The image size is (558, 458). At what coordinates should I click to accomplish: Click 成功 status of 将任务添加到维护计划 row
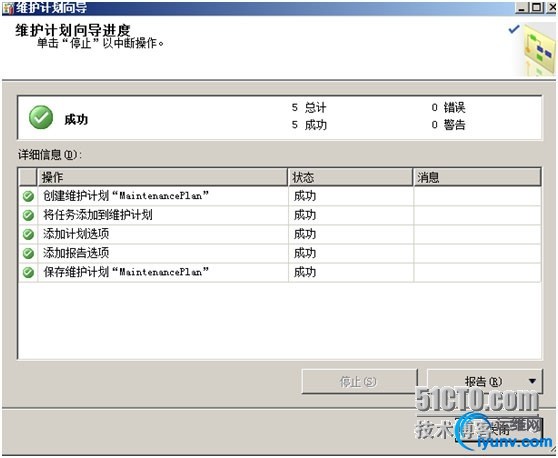305,215
